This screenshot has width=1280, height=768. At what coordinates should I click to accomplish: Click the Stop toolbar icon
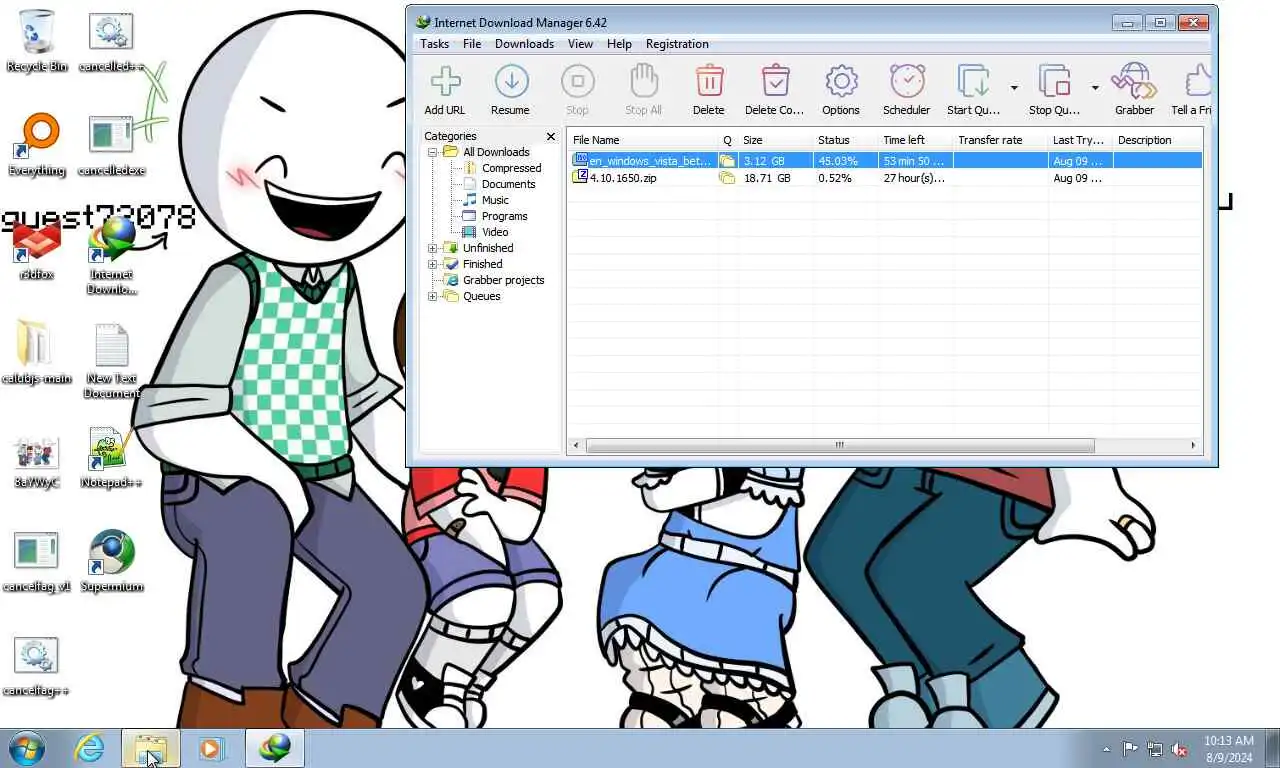[x=577, y=82]
